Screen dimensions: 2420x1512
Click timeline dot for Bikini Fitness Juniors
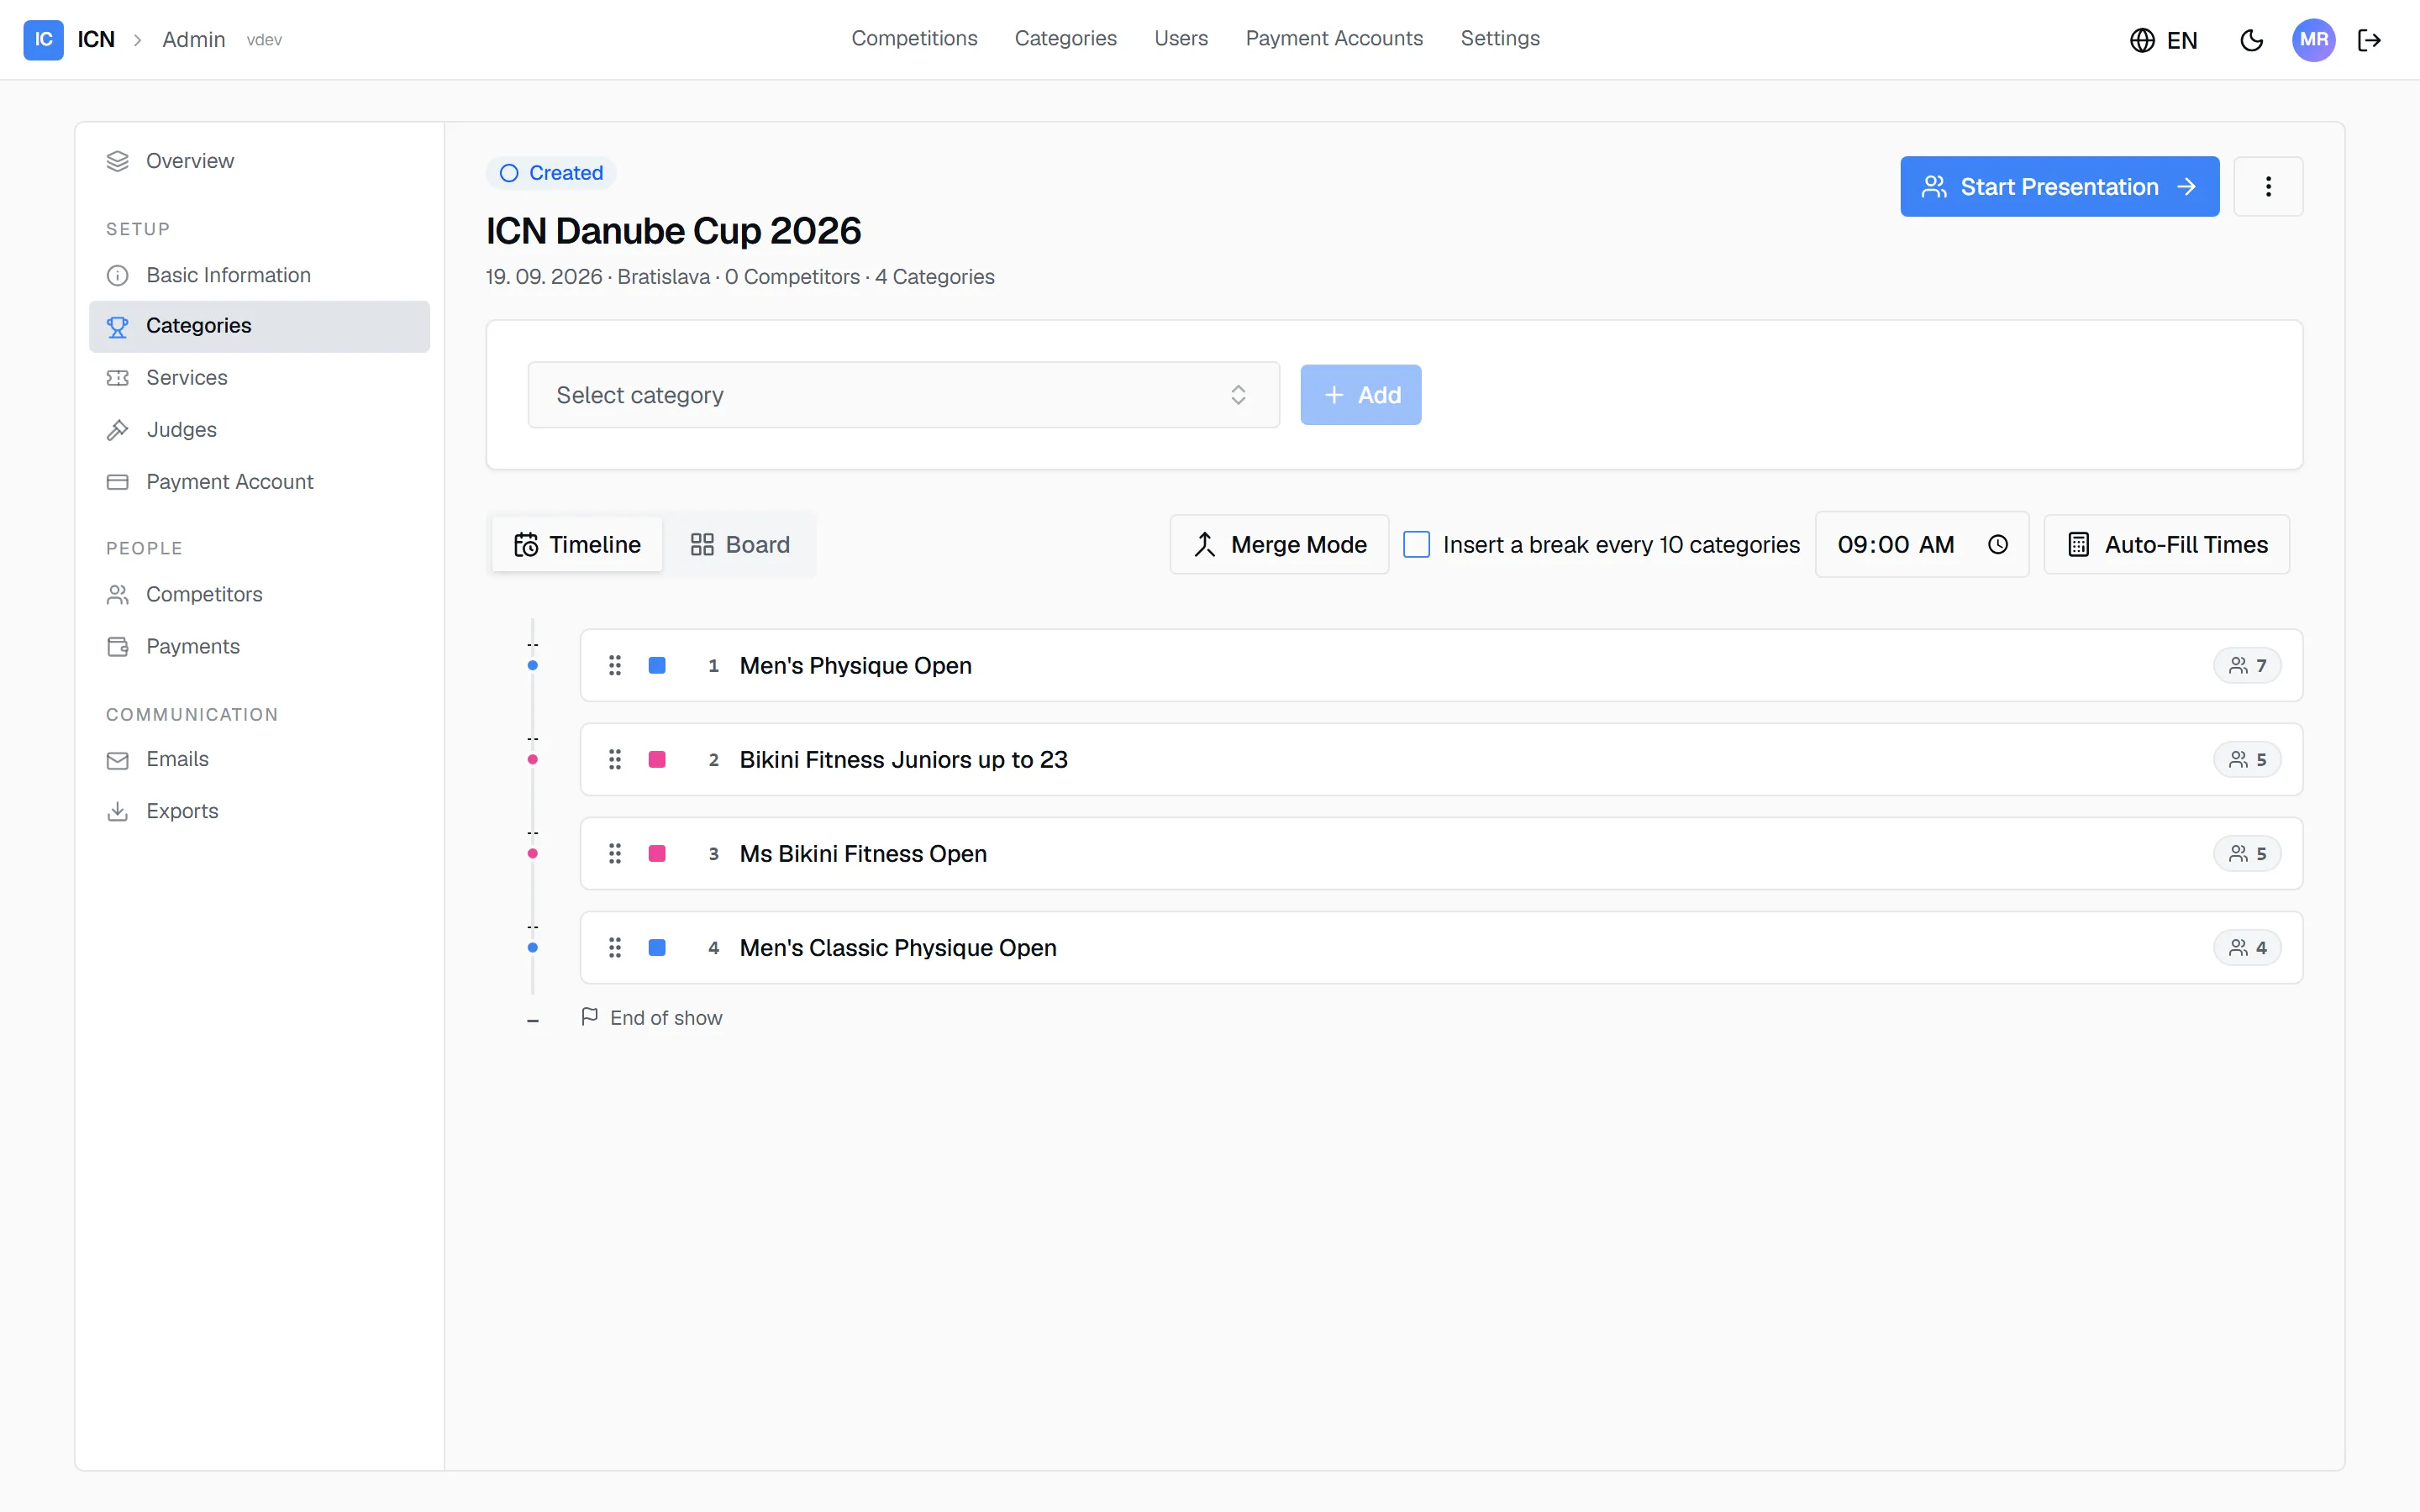[533, 759]
